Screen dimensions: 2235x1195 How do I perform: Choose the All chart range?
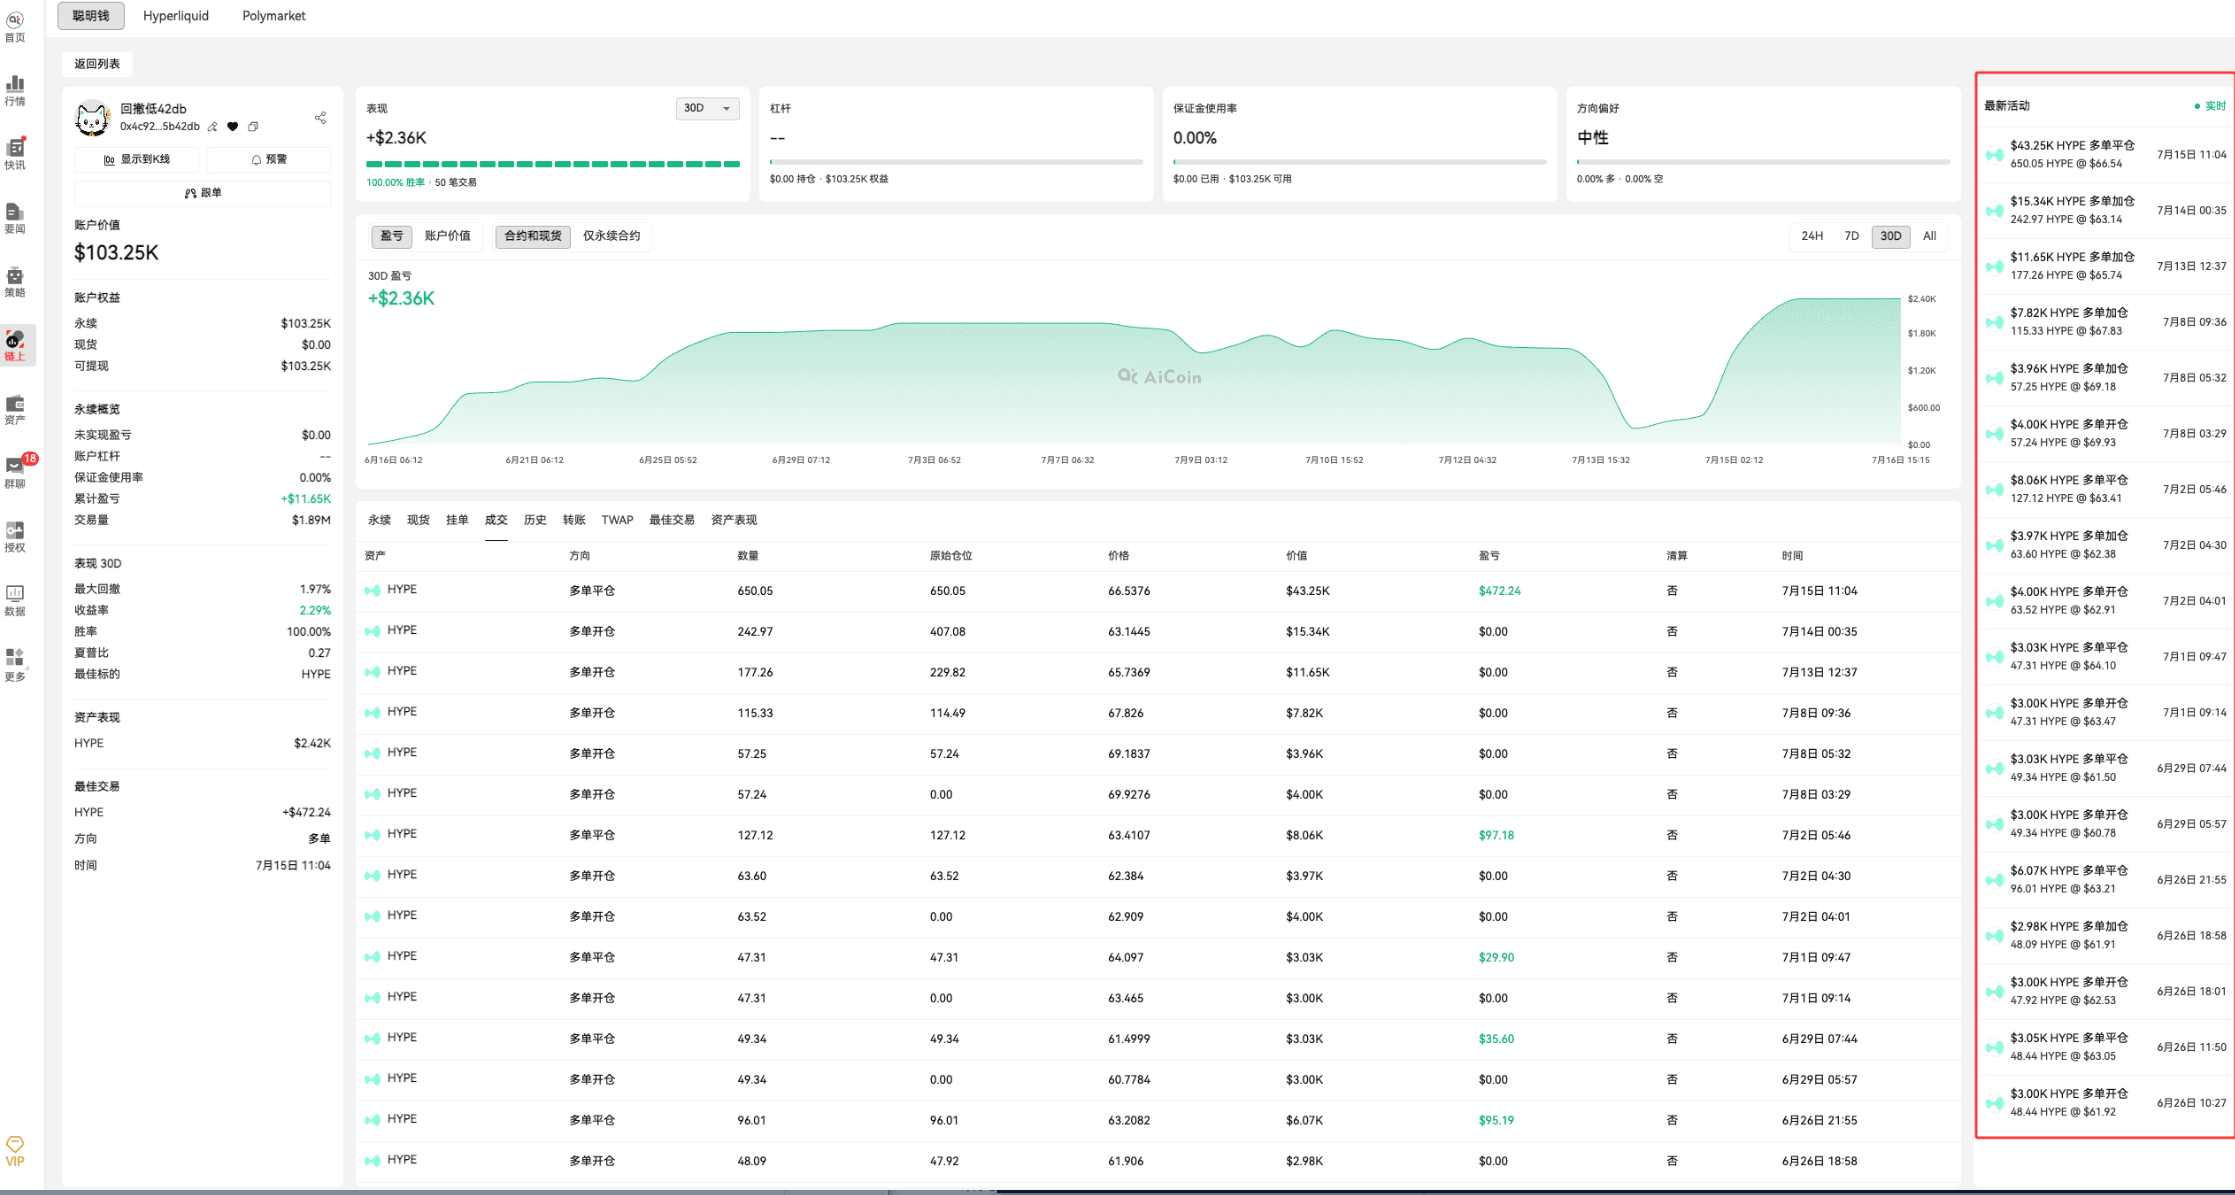coord(1929,236)
